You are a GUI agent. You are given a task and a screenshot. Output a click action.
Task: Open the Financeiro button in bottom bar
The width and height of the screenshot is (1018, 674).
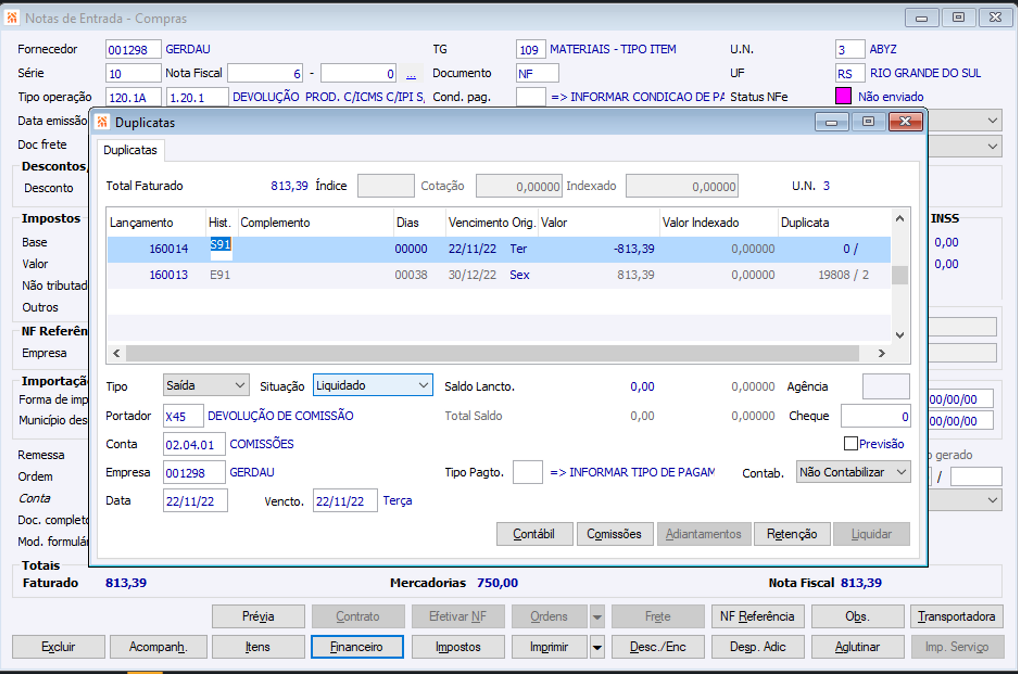357,647
